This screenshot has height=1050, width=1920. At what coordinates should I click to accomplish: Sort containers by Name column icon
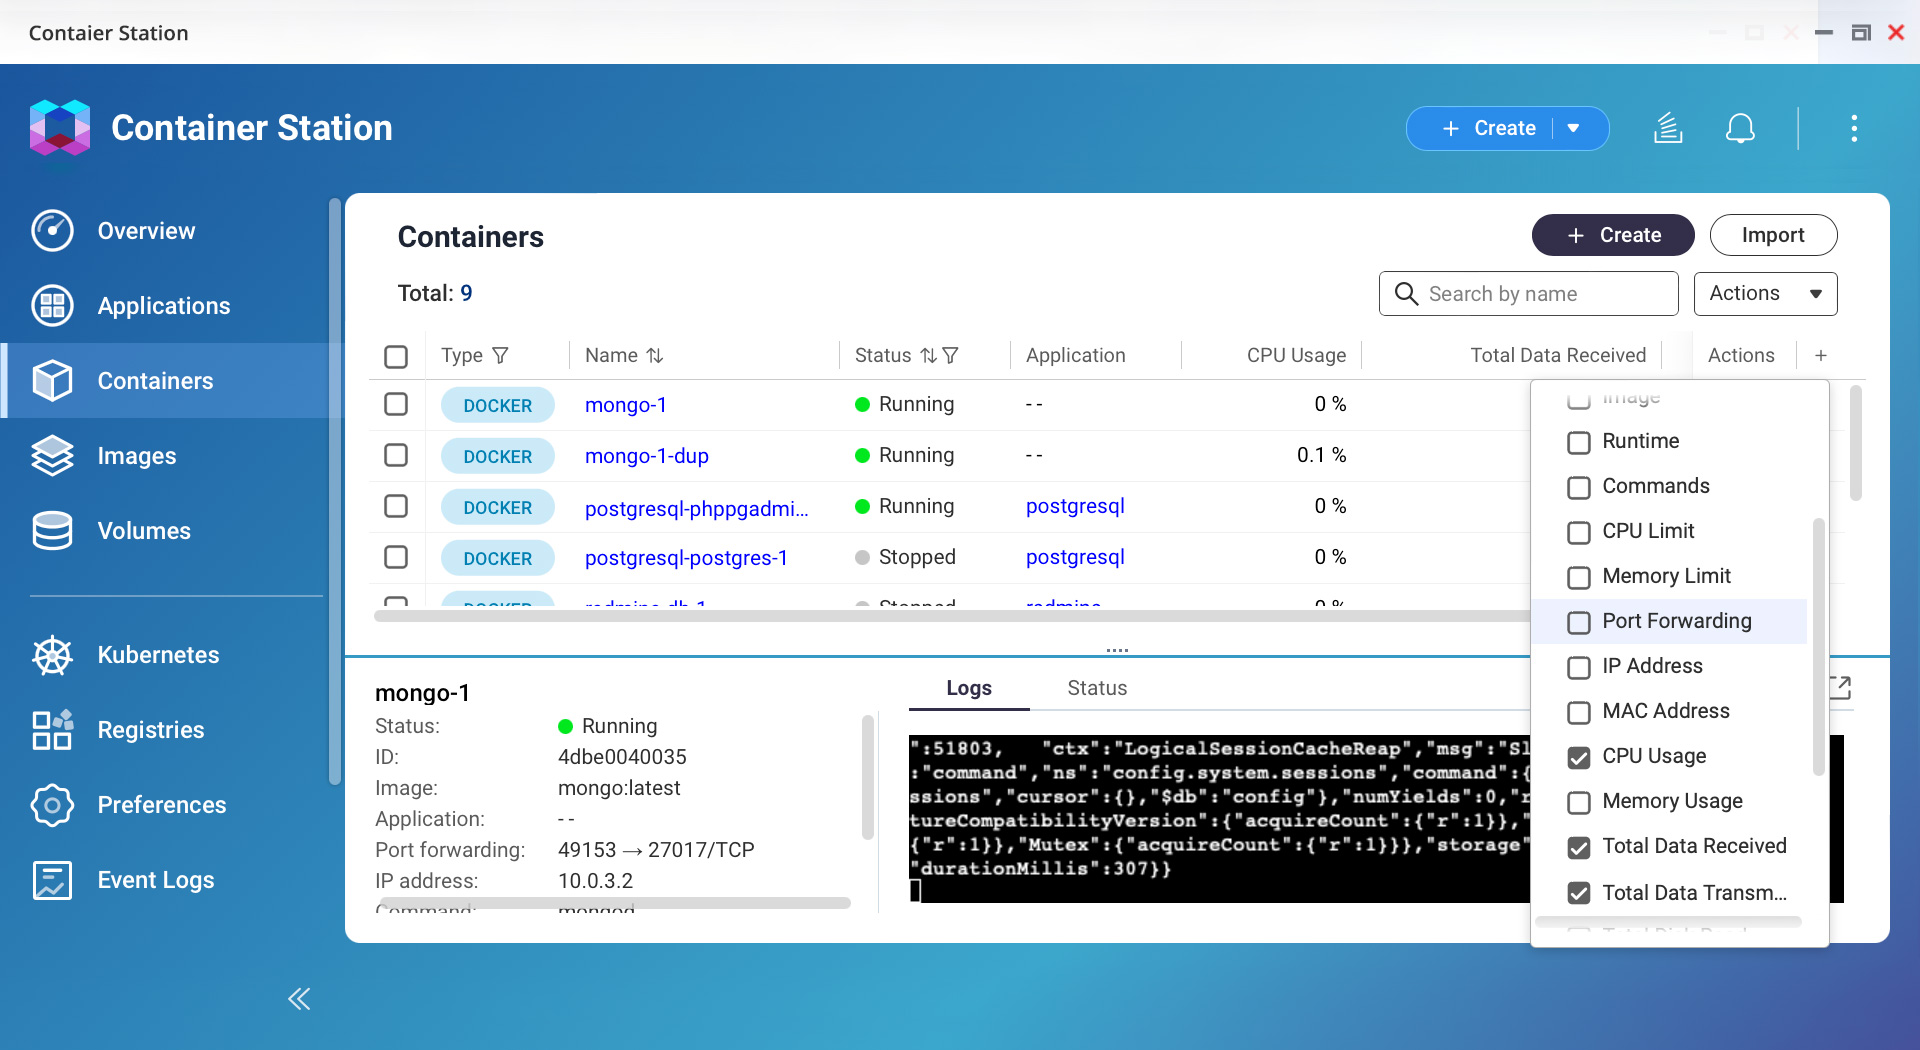click(x=655, y=355)
